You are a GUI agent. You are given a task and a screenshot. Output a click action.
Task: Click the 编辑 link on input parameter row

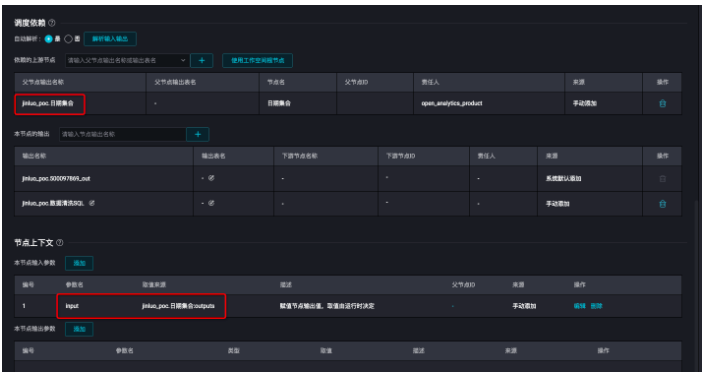point(579,306)
